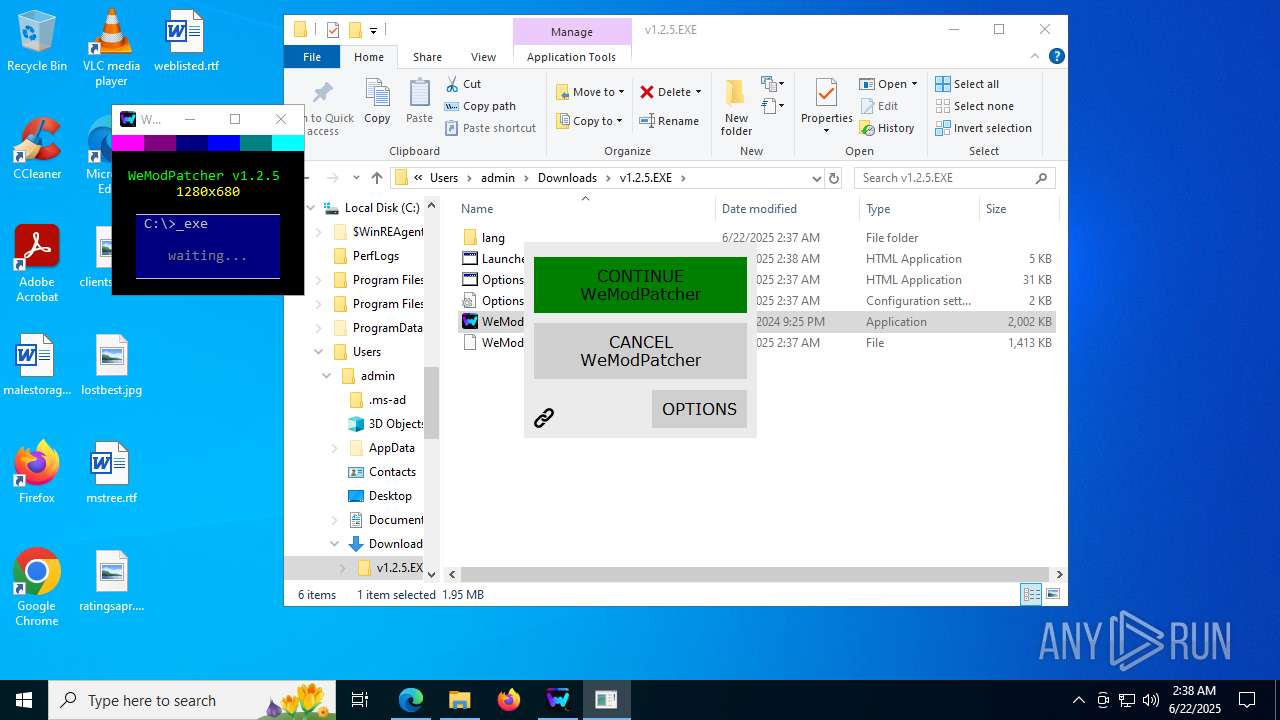Viewport: 1280px width, 720px height.
Task: Collapse the Users tree node
Action: 320,352
